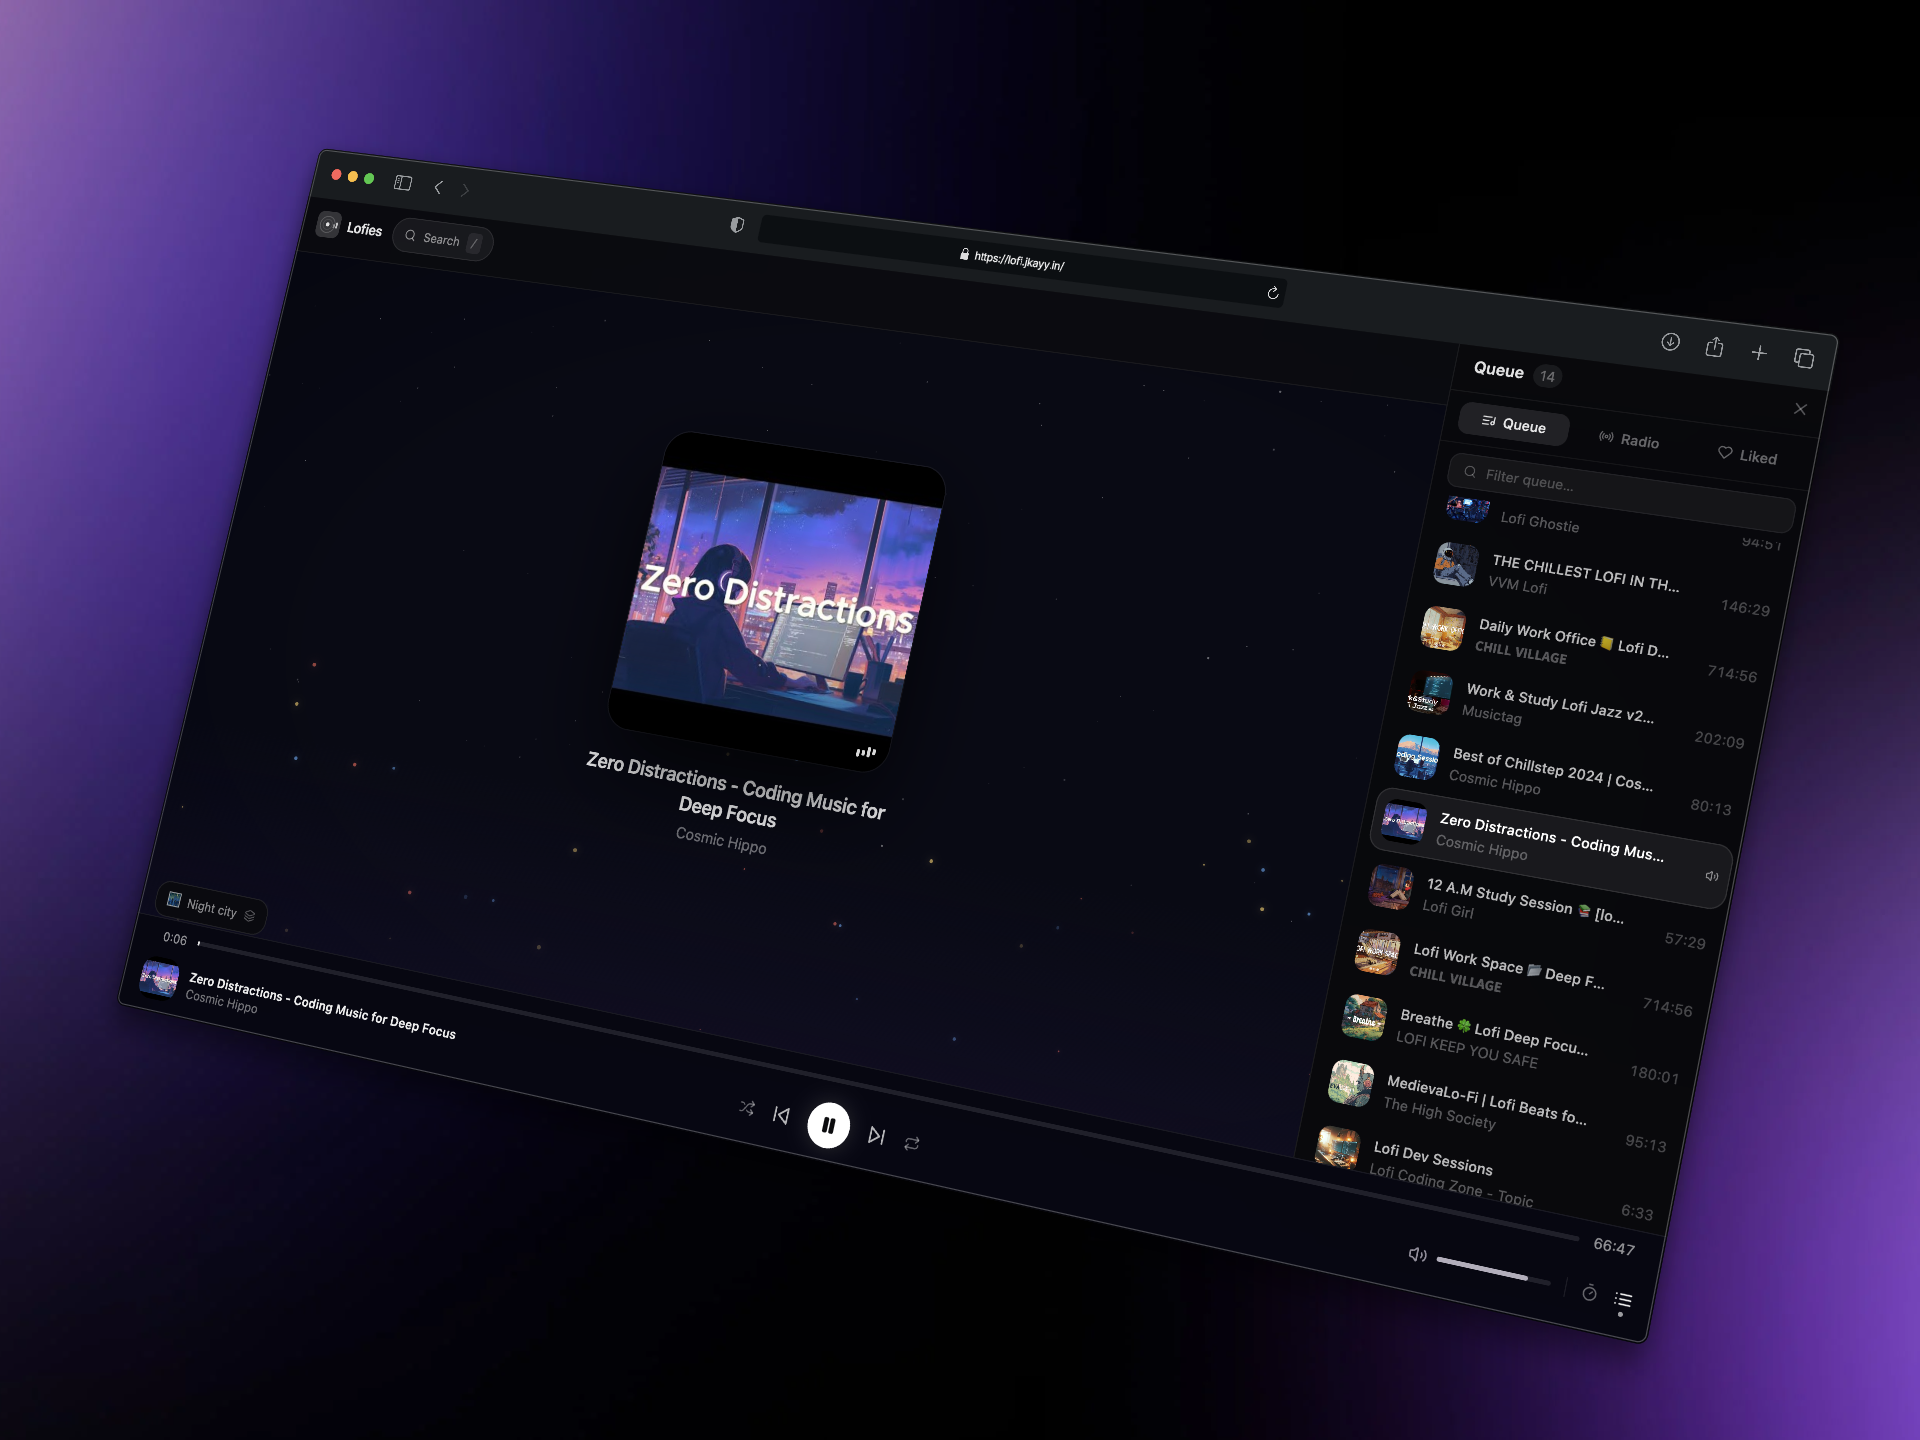Close the Queue panel

pyautogui.click(x=1800, y=409)
